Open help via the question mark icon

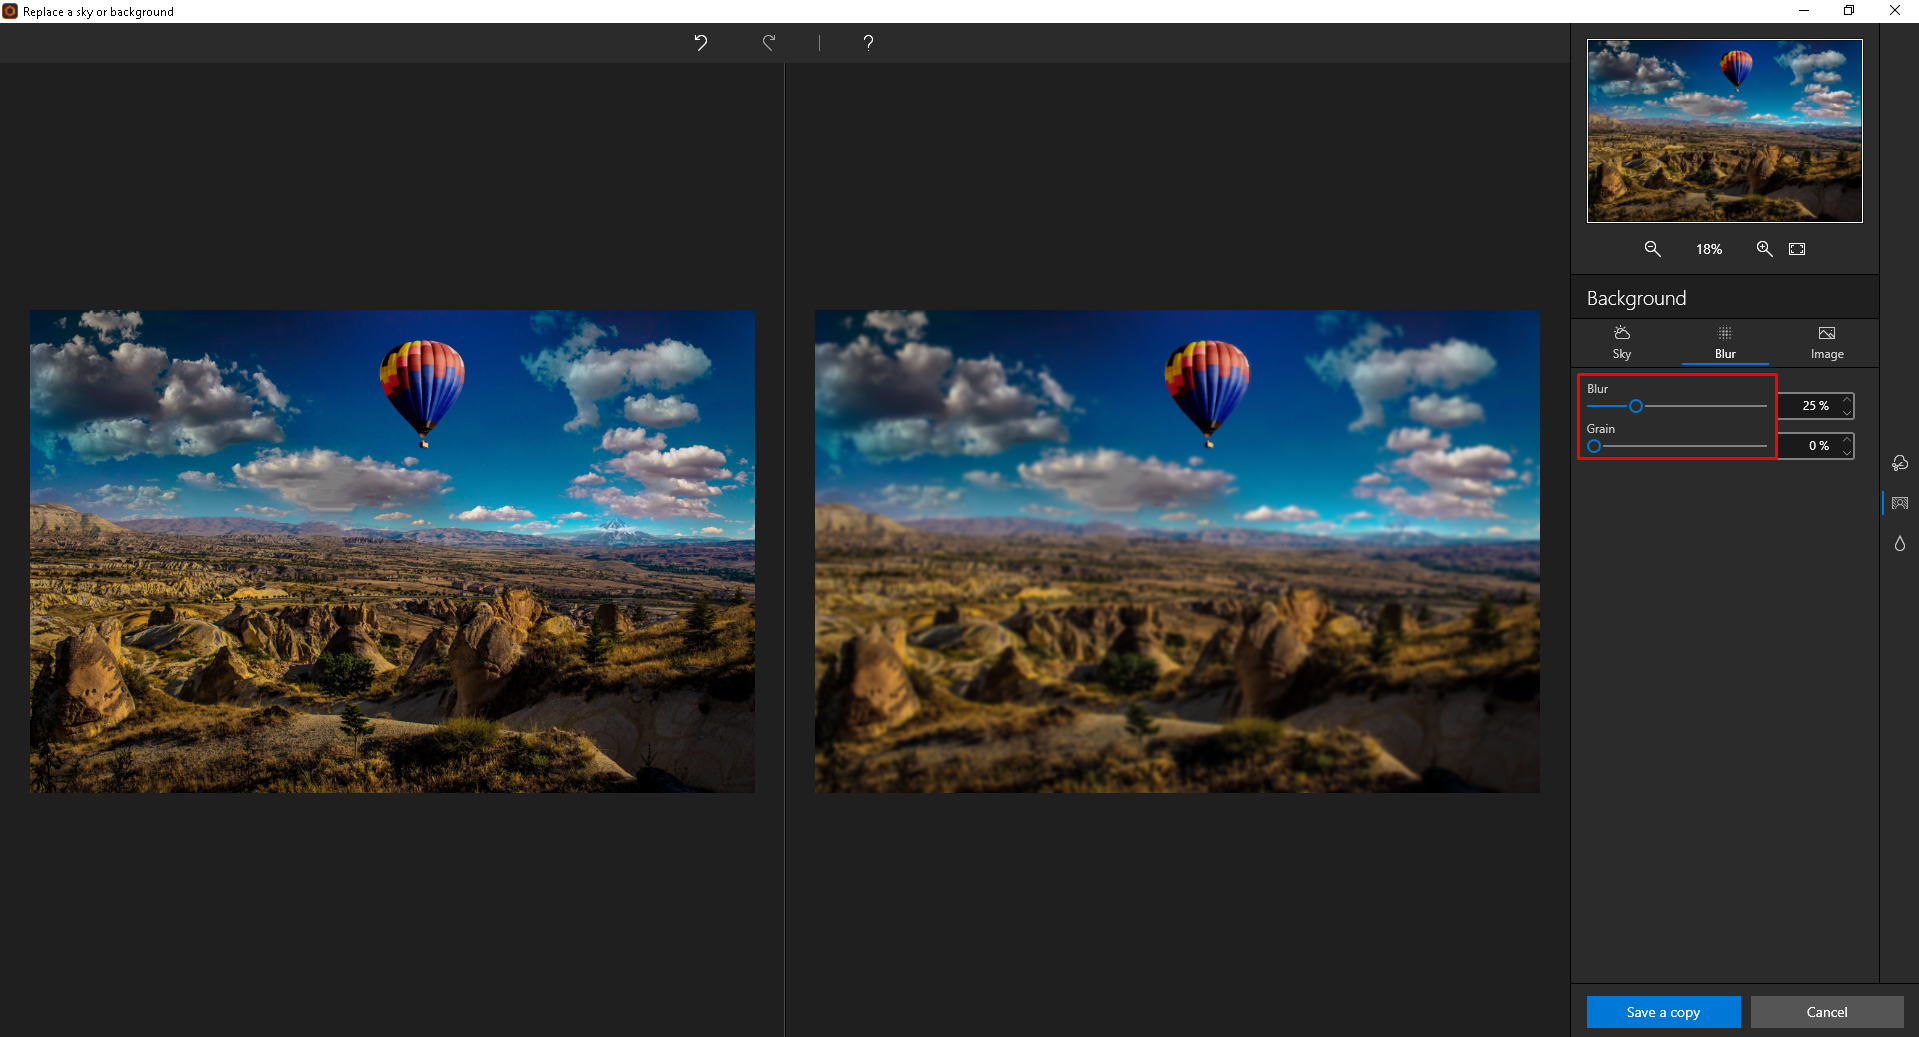868,42
